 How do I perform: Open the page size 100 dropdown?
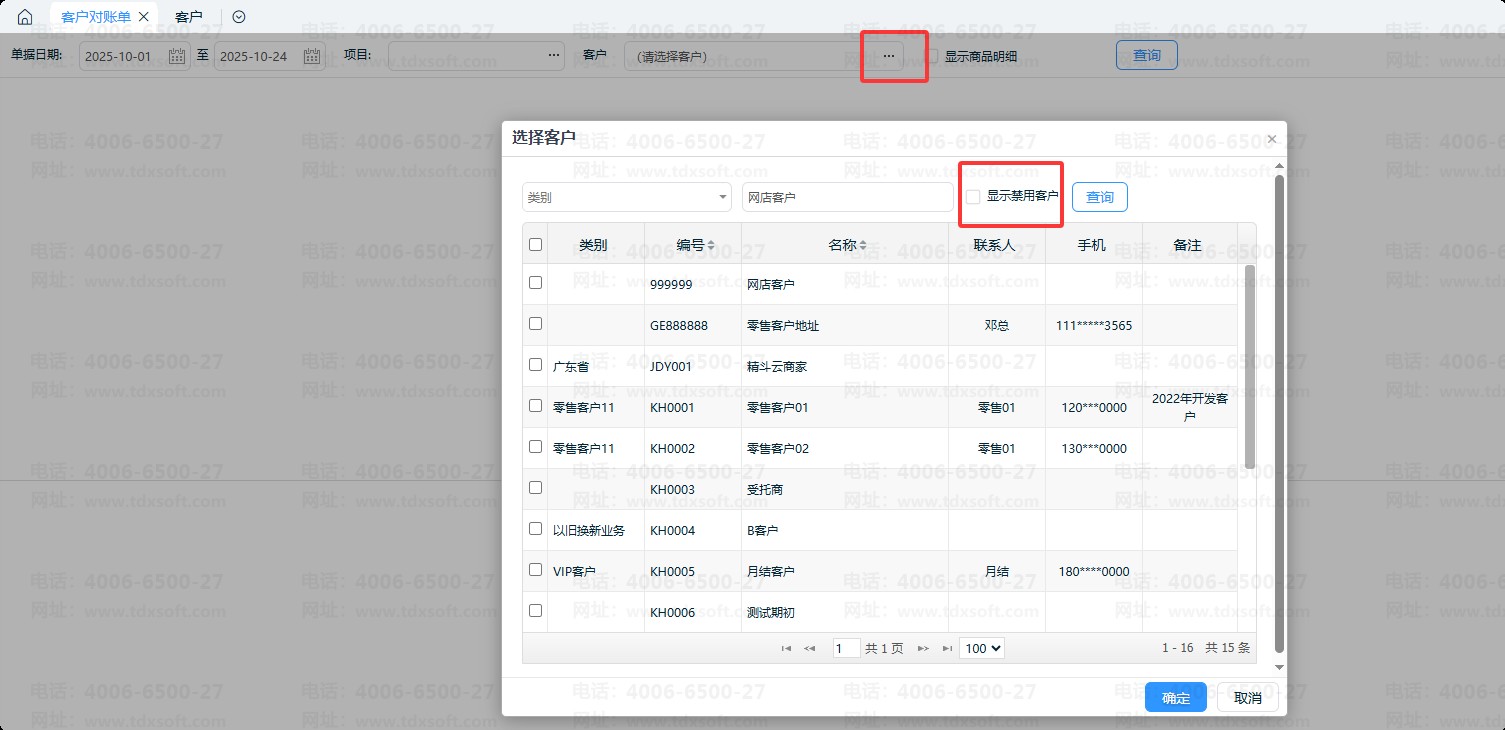pyautogui.click(x=981, y=648)
